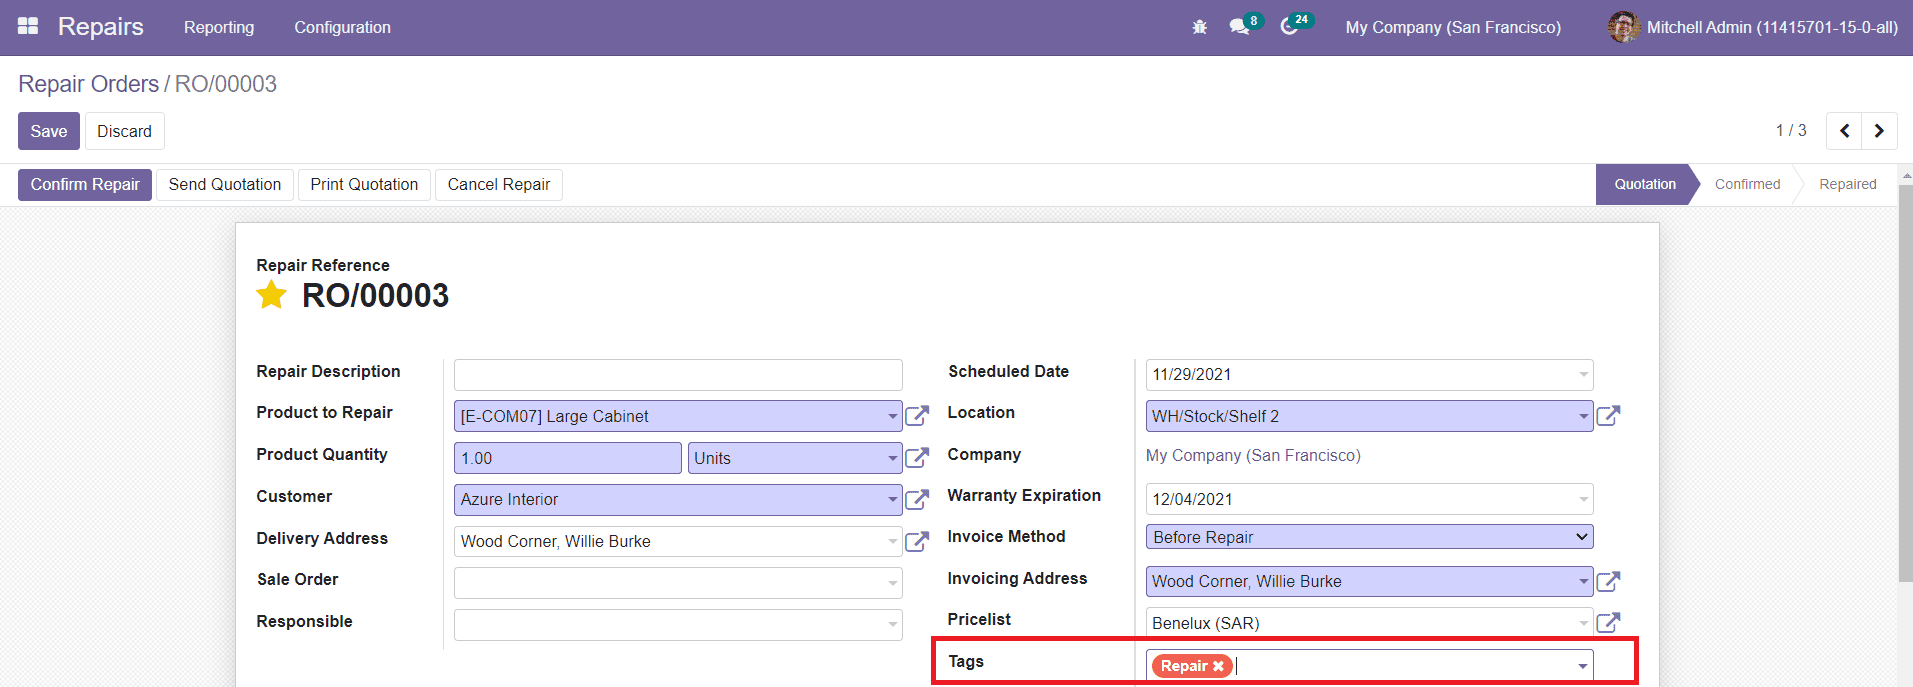Expand Customer dropdown
The height and width of the screenshot is (687, 1913).
pos(892,499)
